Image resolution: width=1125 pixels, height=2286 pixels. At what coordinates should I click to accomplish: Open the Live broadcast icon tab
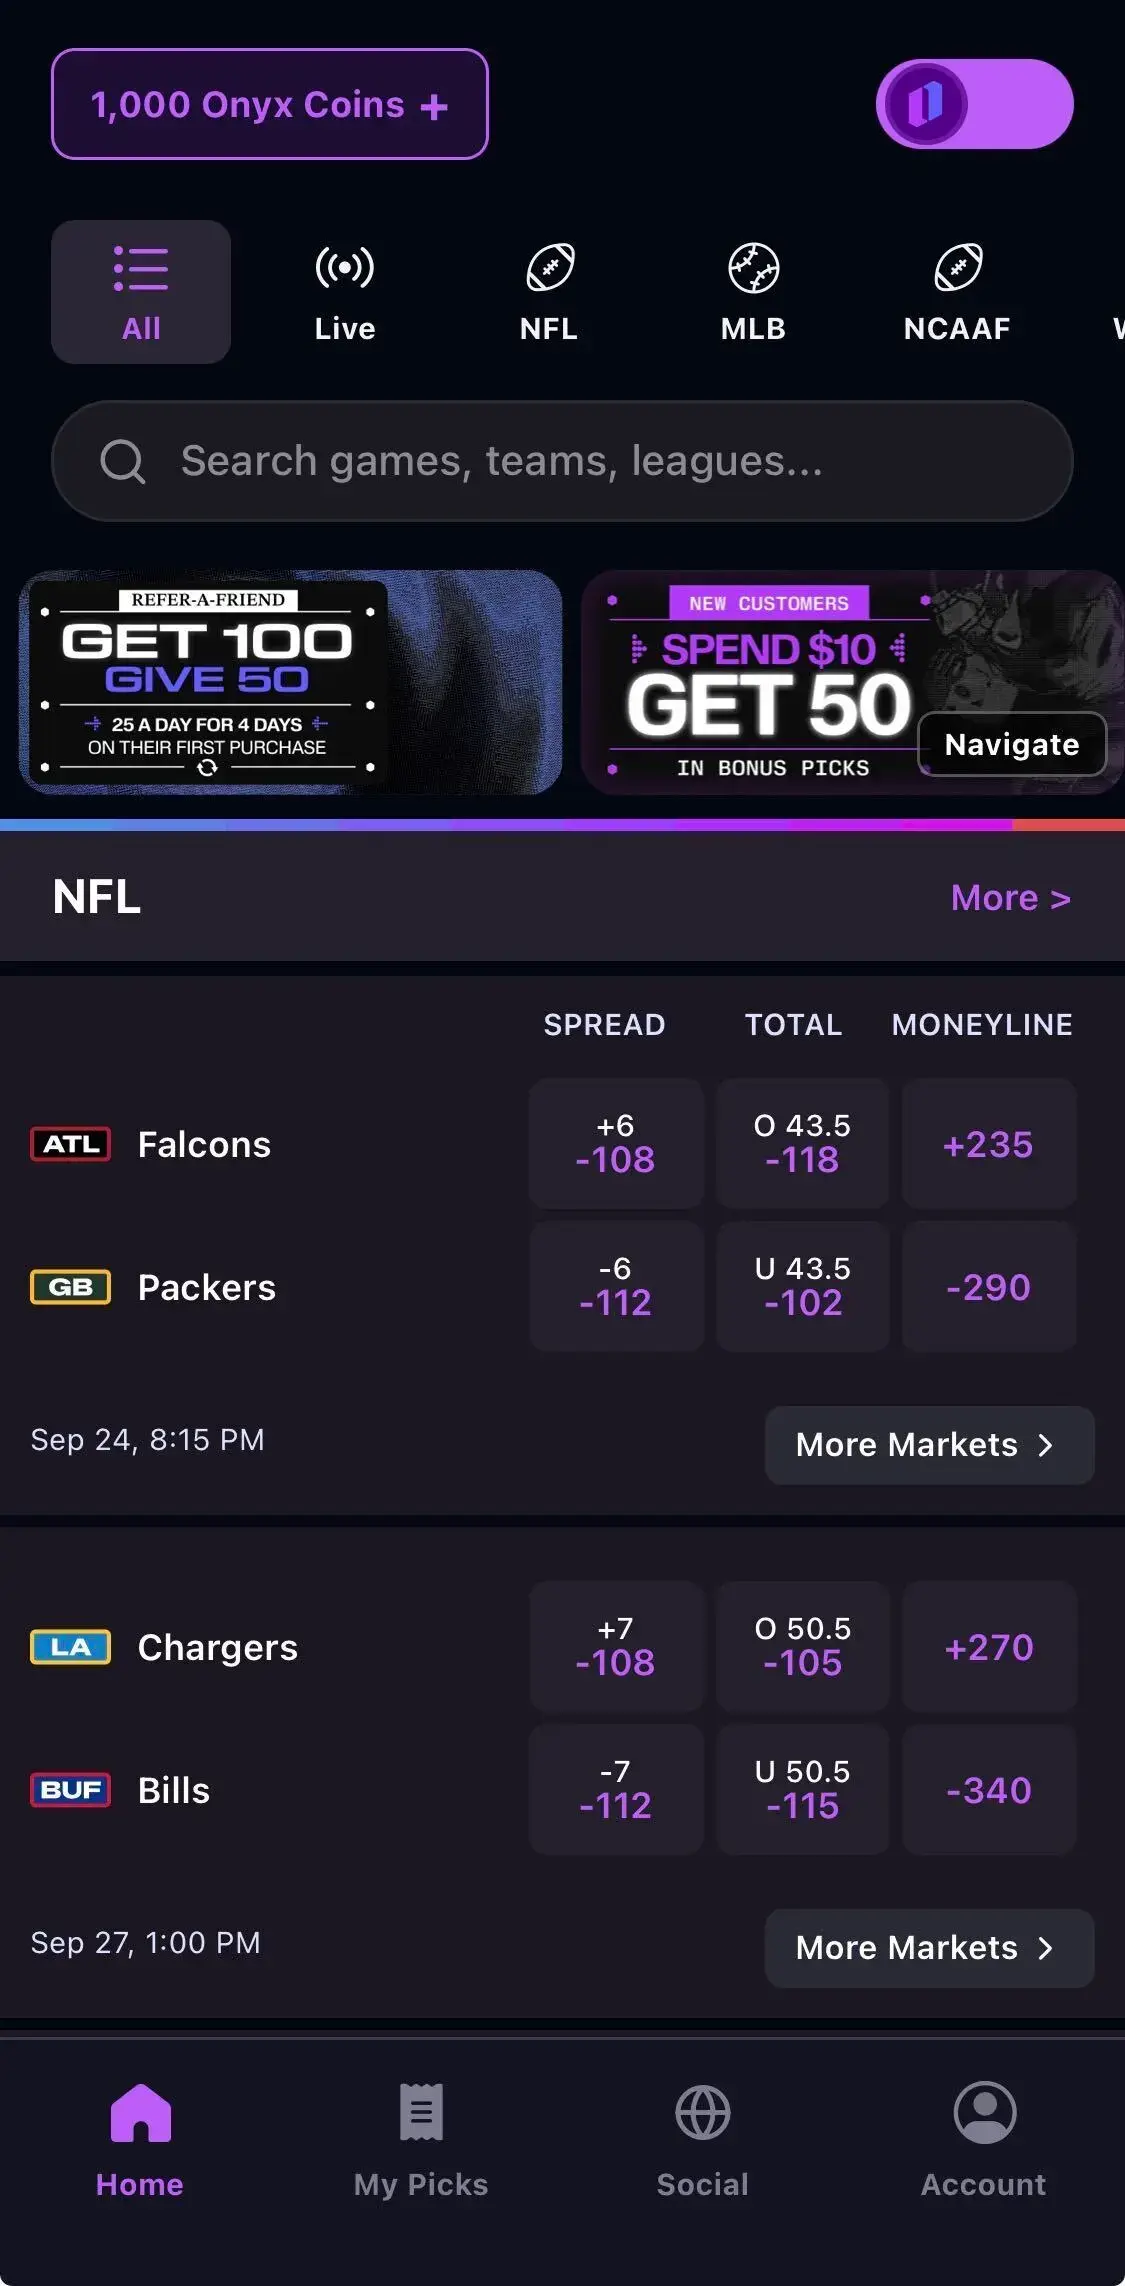pyautogui.click(x=345, y=268)
